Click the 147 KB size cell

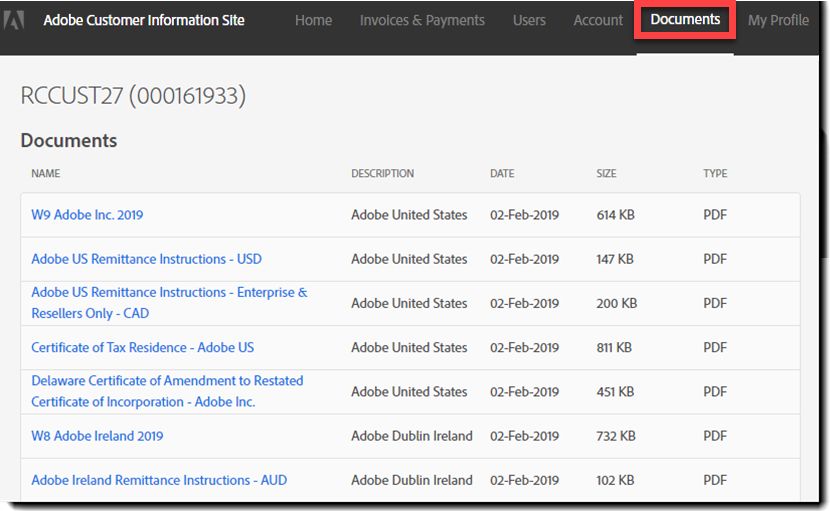(615, 259)
